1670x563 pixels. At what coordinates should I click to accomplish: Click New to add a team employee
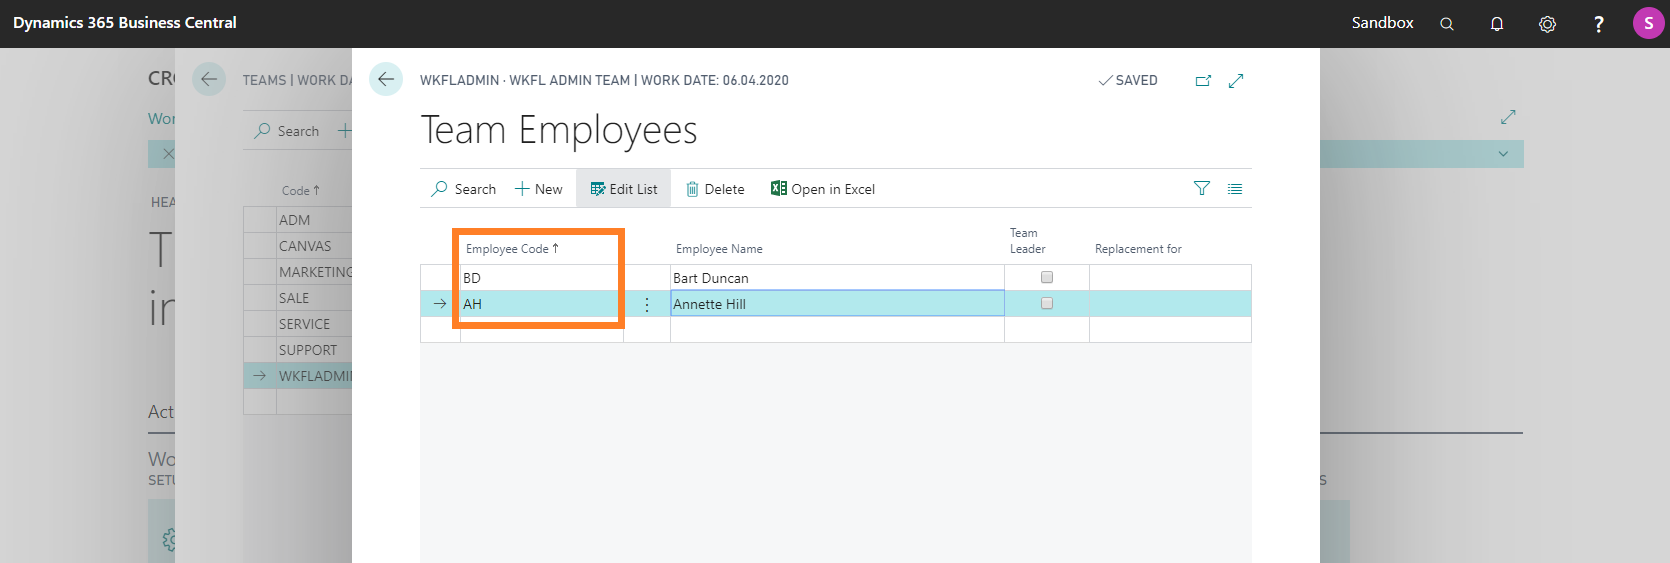click(539, 189)
